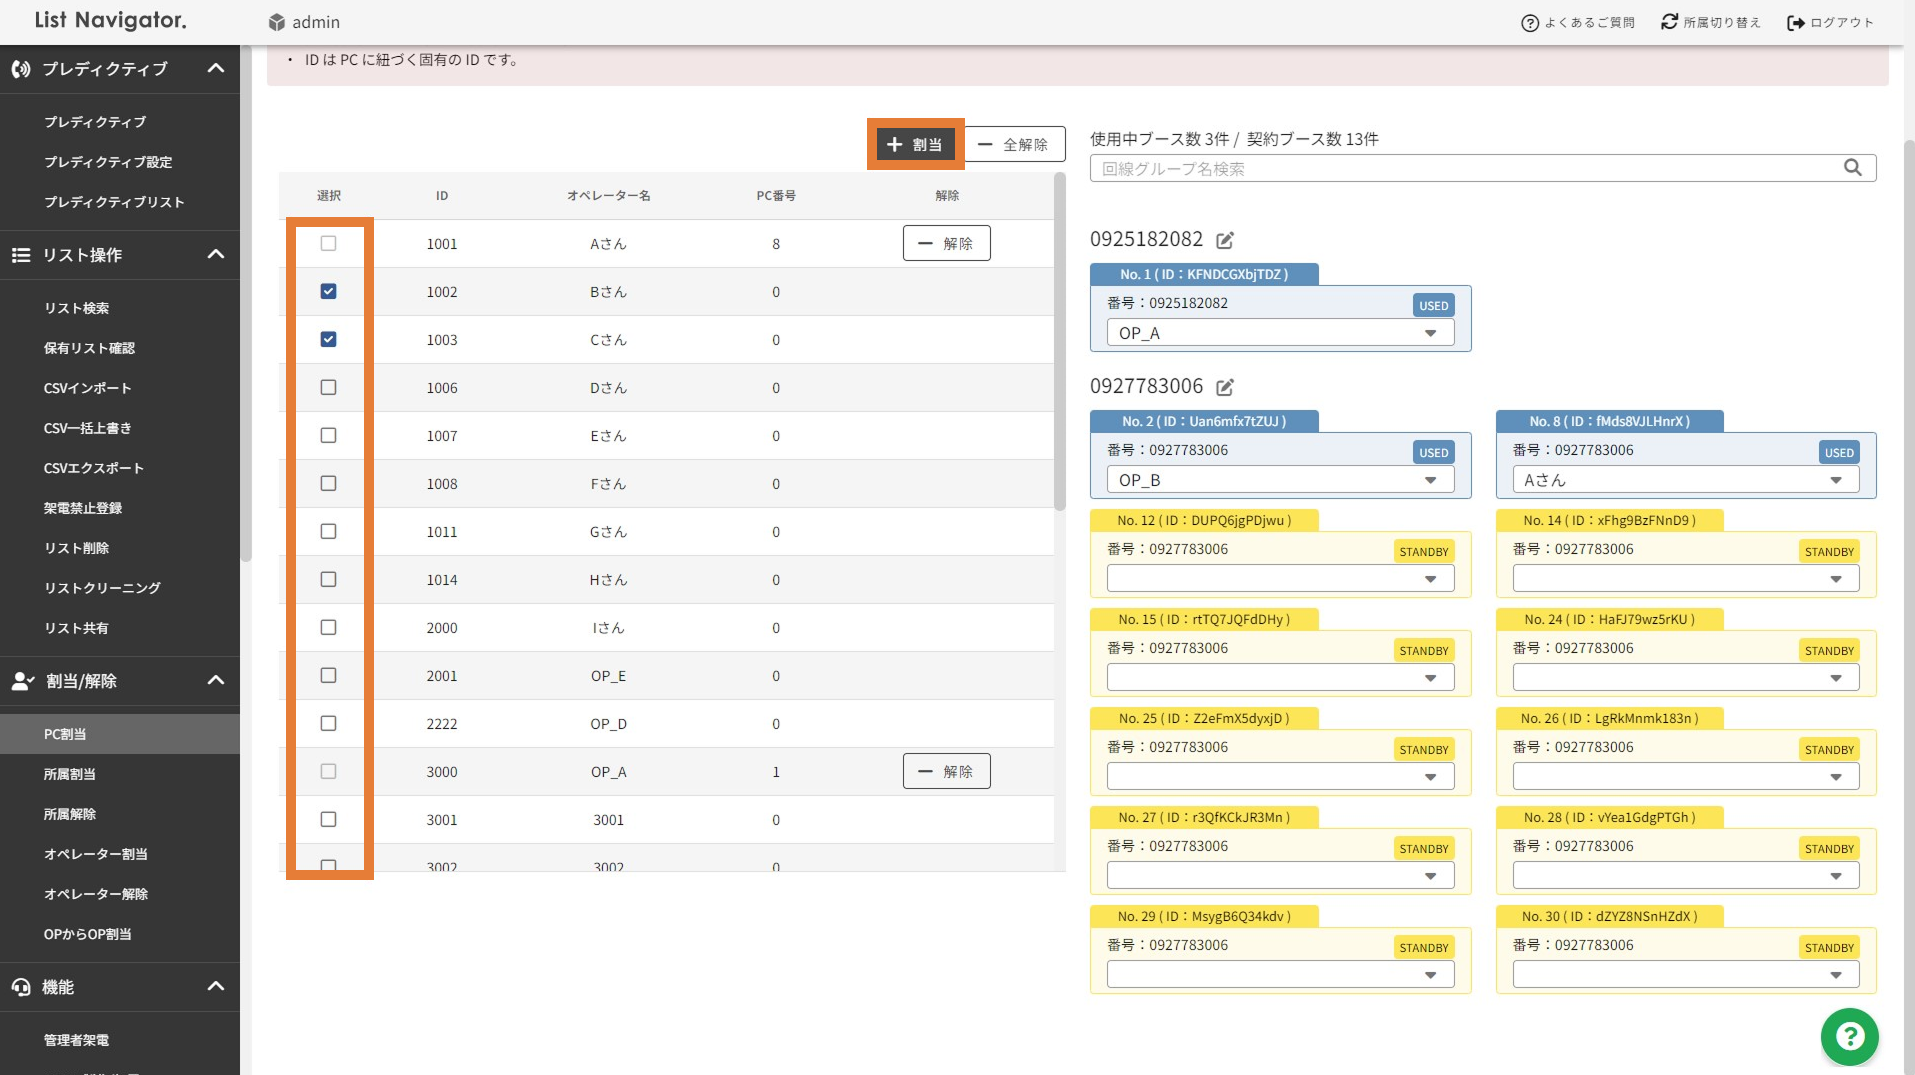Image resolution: width=1915 pixels, height=1075 pixels.
Task: Click the 回線グループ名検索 search field
Action: [1465, 168]
